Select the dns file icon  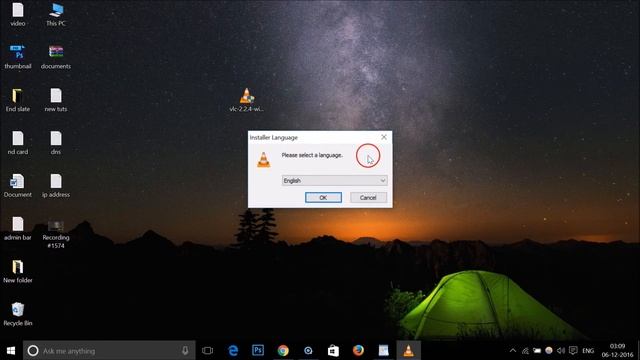(x=56, y=143)
